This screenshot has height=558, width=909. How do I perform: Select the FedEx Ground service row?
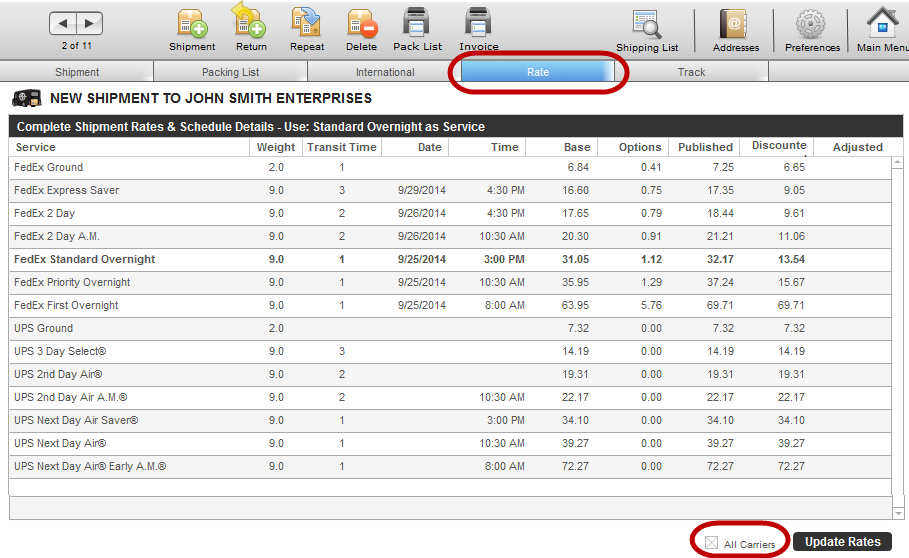(450, 167)
